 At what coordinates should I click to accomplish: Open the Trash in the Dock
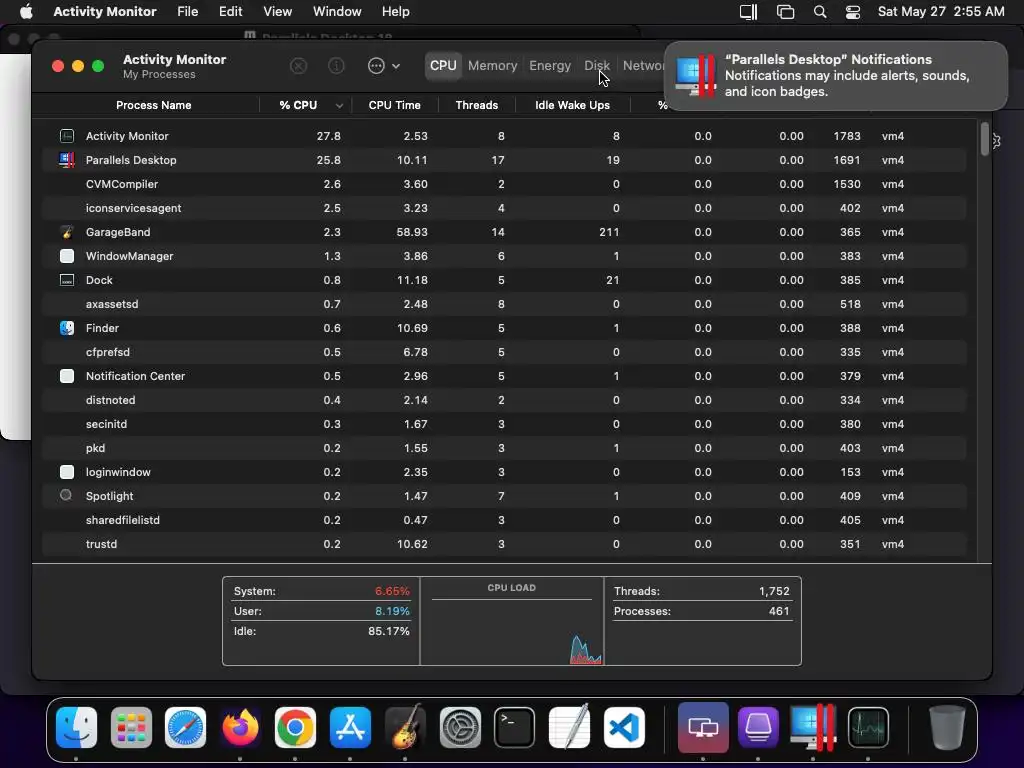[947, 727]
